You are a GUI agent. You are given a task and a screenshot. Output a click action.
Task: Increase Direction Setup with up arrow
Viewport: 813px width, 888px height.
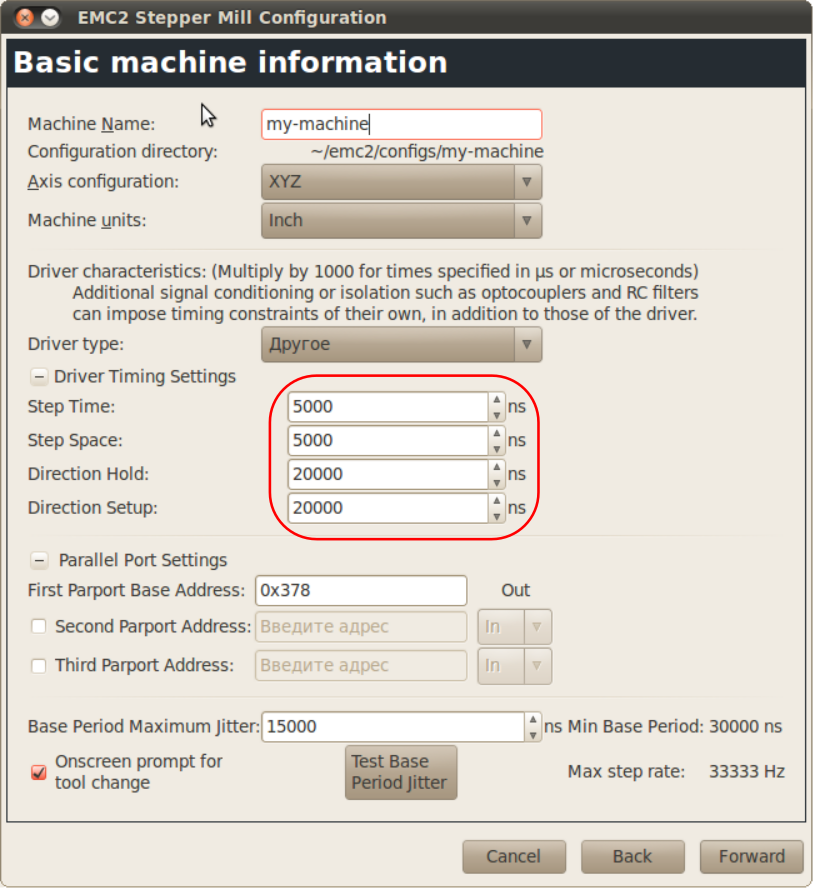tap(497, 501)
